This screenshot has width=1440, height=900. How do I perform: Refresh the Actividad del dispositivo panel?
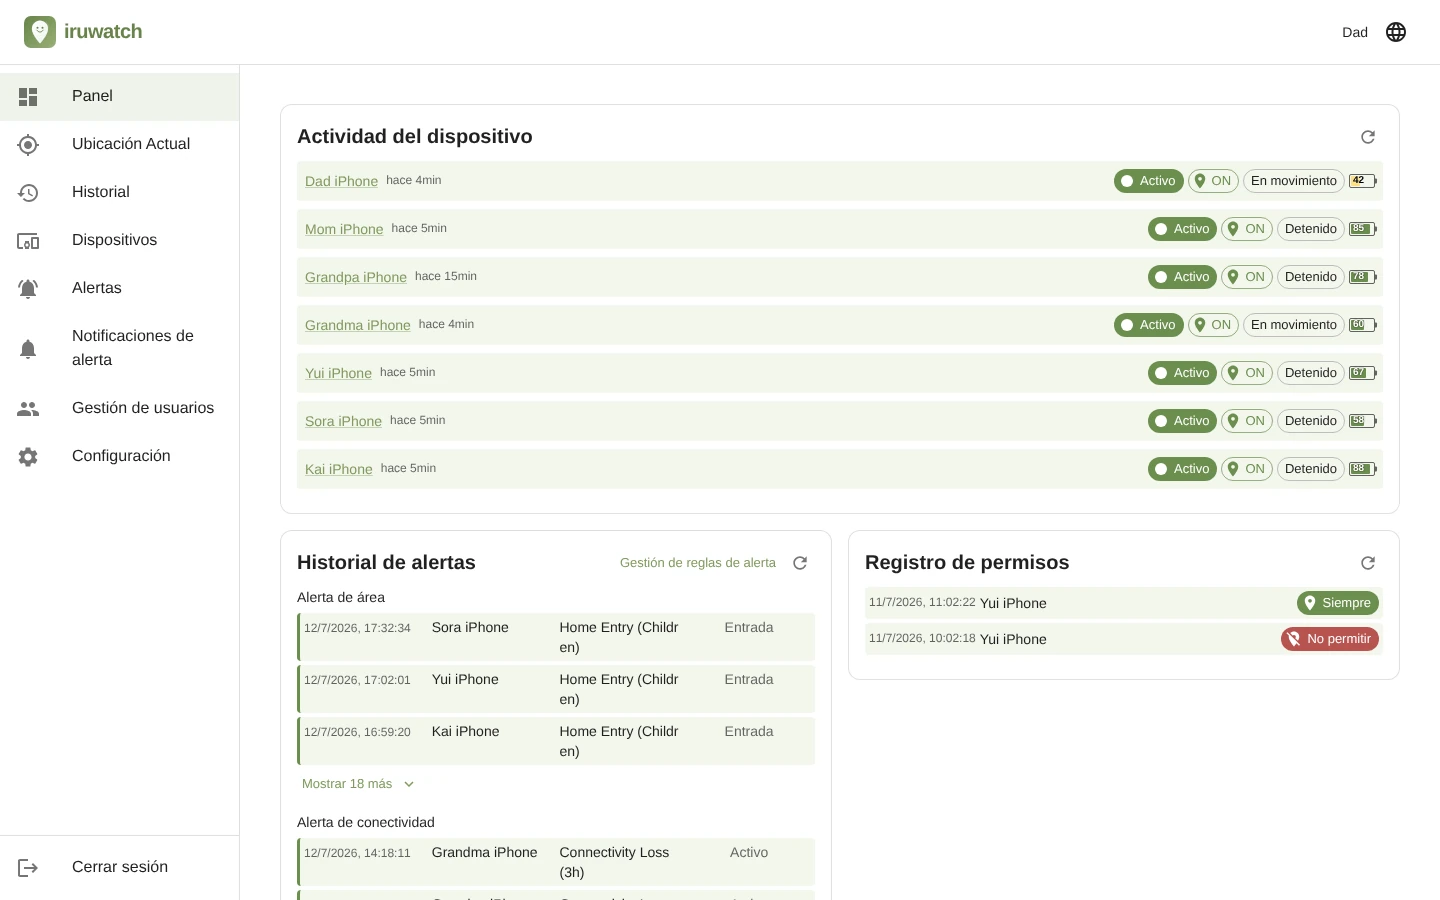pos(1368,137)
